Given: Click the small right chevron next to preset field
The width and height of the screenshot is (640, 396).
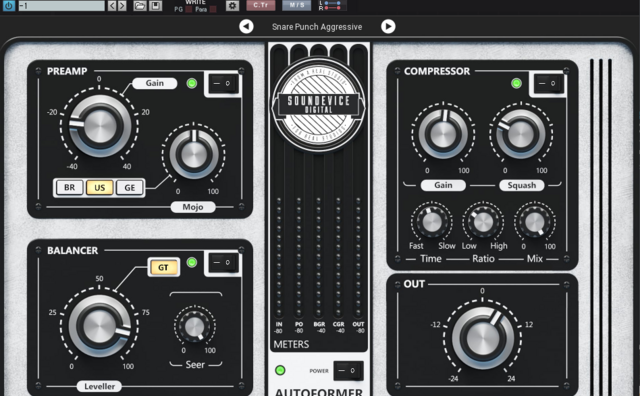Looking at the screenshot, I should coord(122,6).
